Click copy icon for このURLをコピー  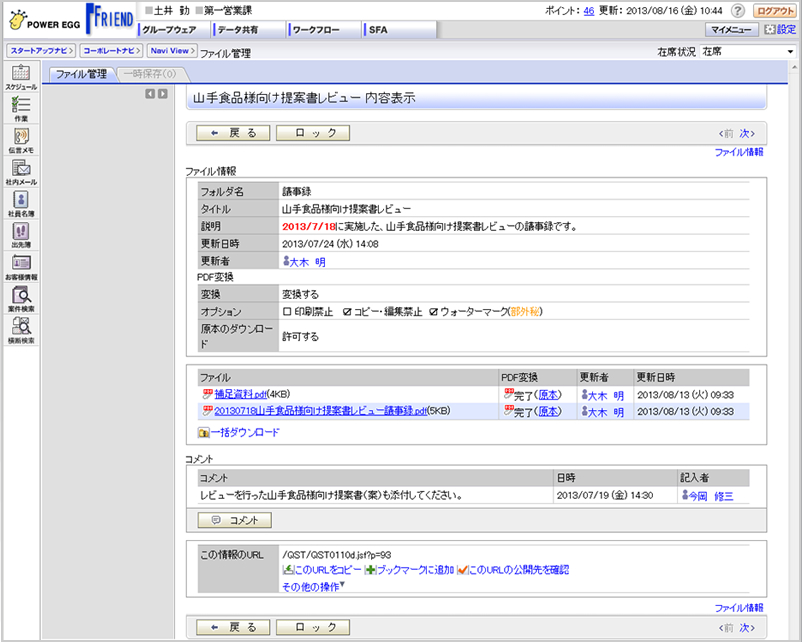[288, 570]
